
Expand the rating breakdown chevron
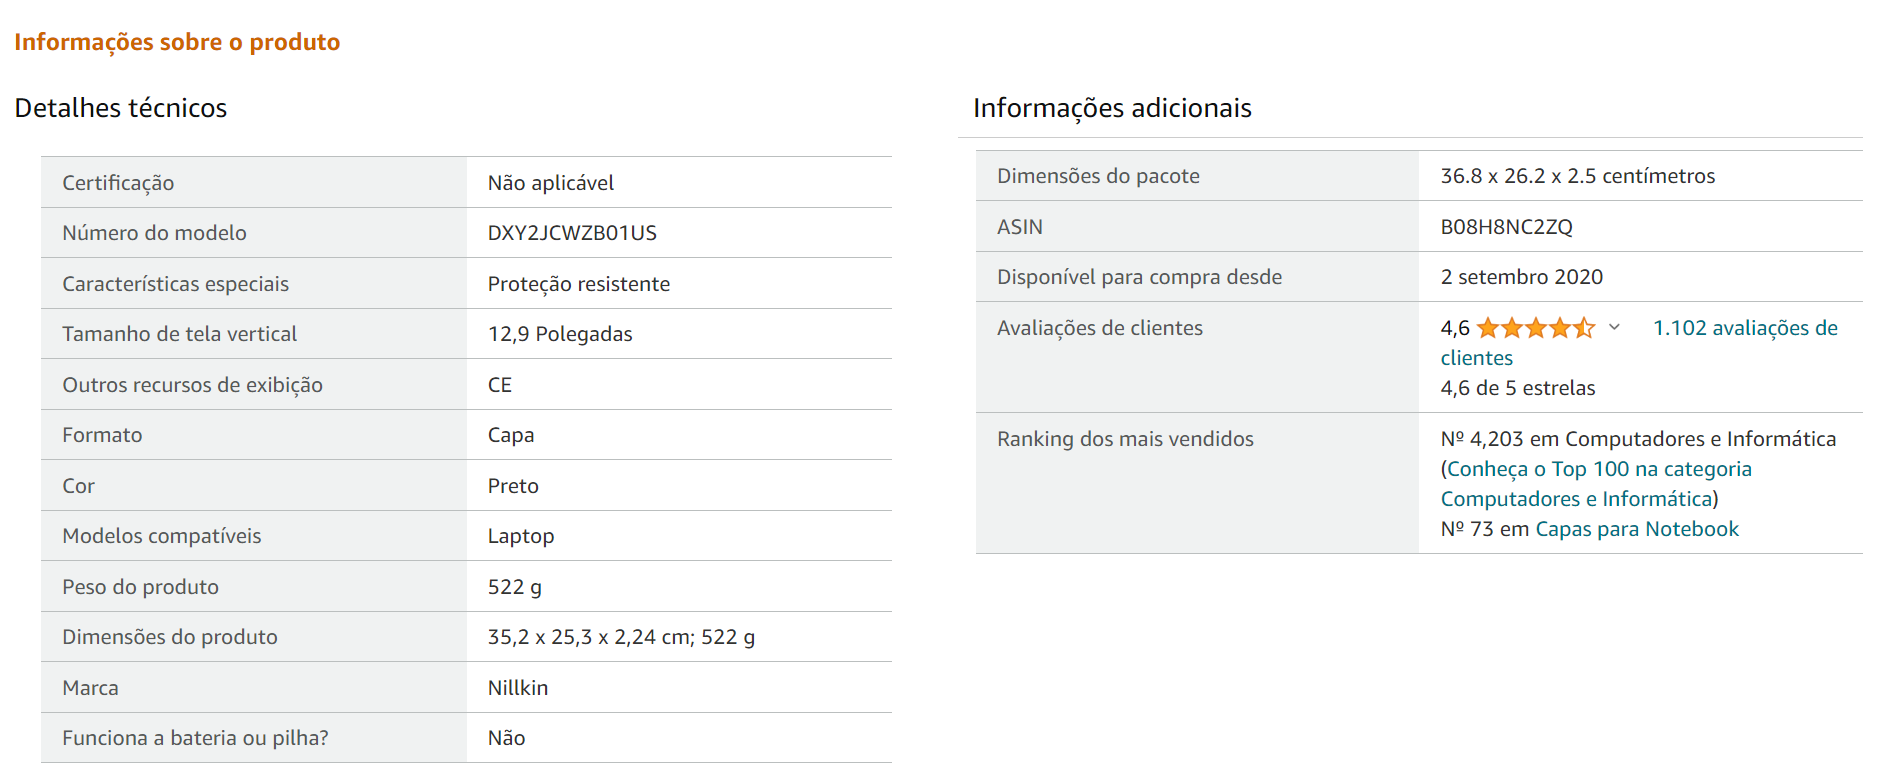click(x=1614, y=327)
